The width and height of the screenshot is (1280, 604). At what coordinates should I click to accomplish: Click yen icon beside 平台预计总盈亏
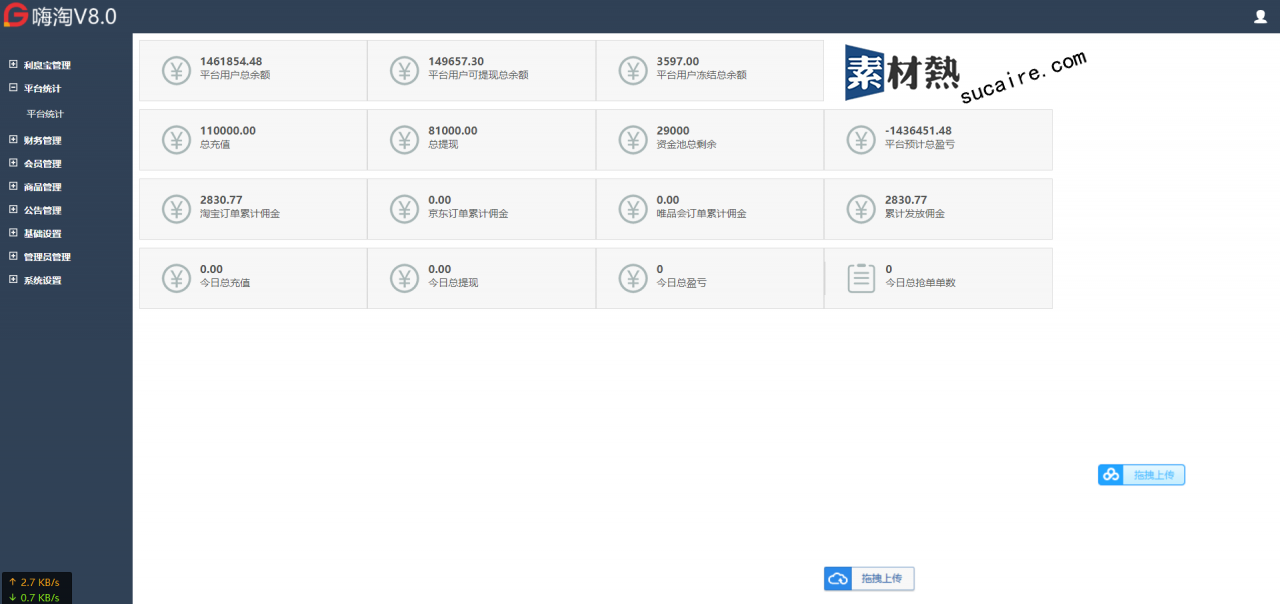861,140
